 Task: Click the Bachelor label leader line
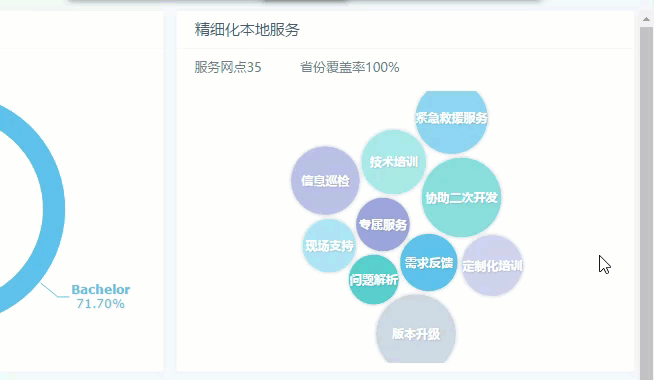click(x=55, y=291)
